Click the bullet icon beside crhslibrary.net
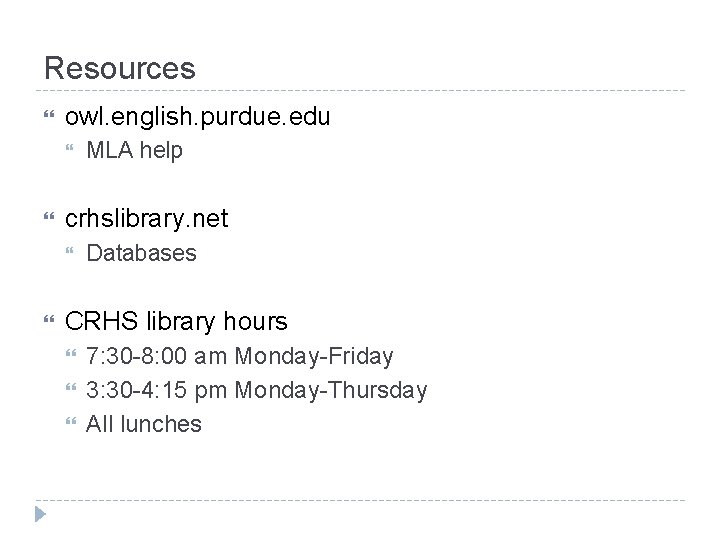Screen dimensions: 720x540 coord(50,219)
